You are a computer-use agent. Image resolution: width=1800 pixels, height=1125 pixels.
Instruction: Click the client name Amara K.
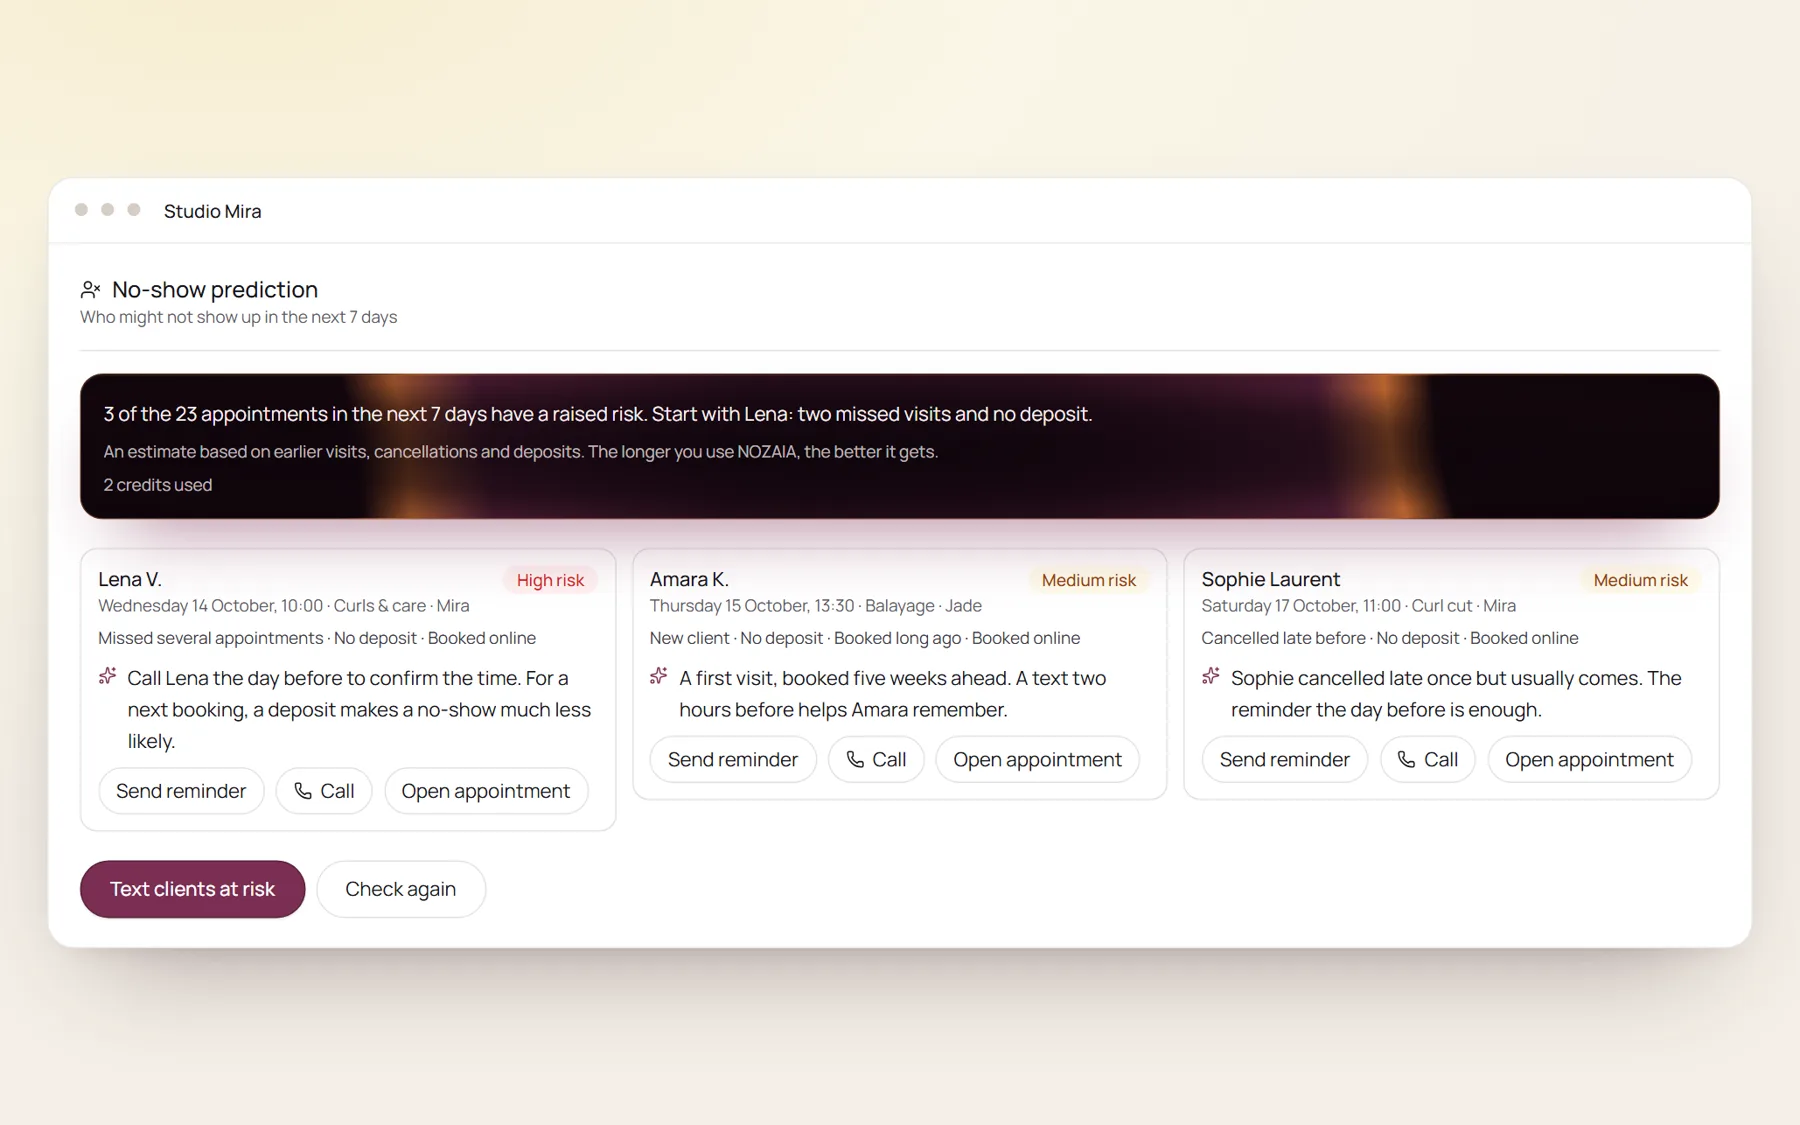point(689,579)
